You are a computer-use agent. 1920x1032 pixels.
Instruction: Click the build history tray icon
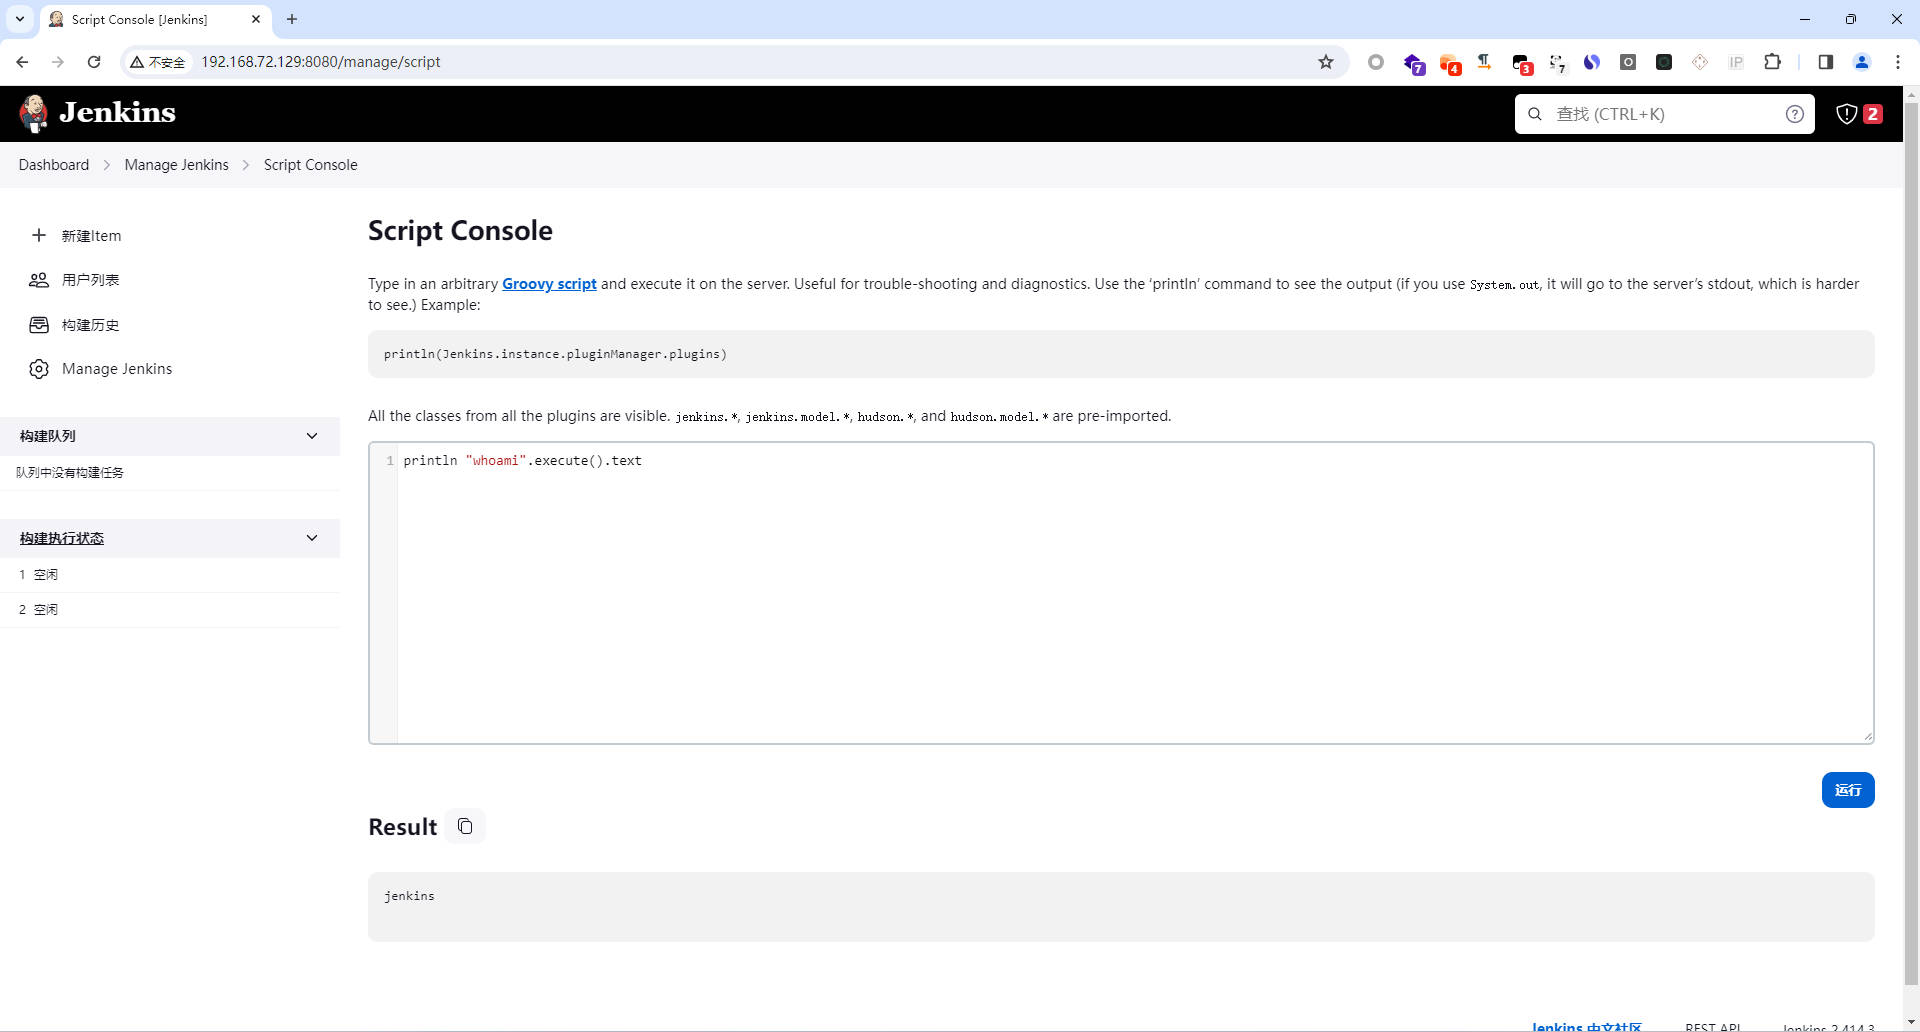[39, 325]
